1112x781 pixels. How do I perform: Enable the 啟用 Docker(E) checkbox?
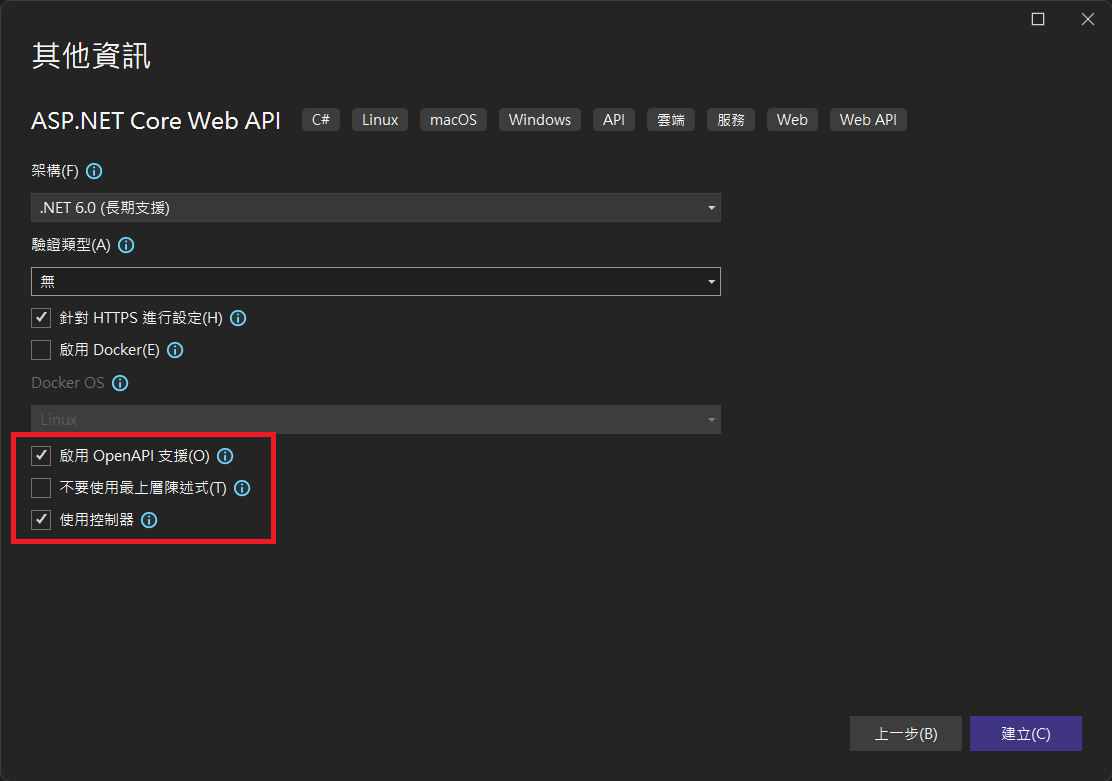click(41, 350)
